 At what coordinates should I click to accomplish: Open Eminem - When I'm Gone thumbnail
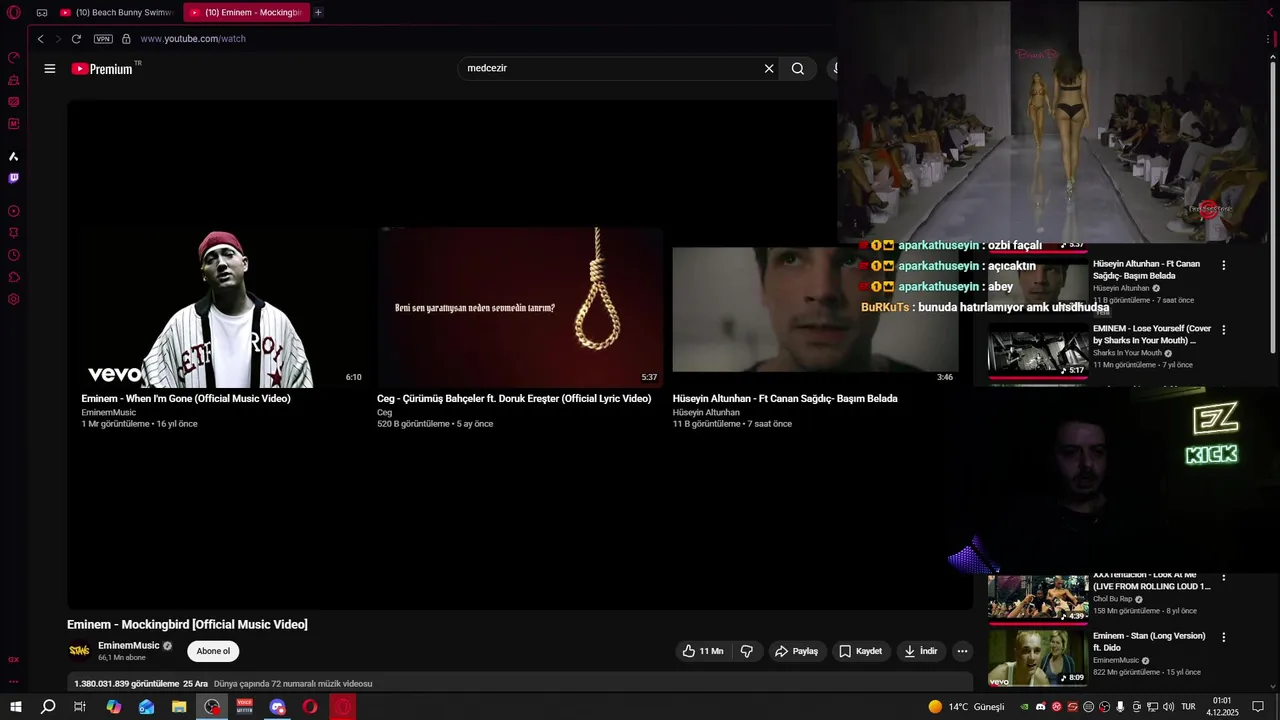click(223, 308)
